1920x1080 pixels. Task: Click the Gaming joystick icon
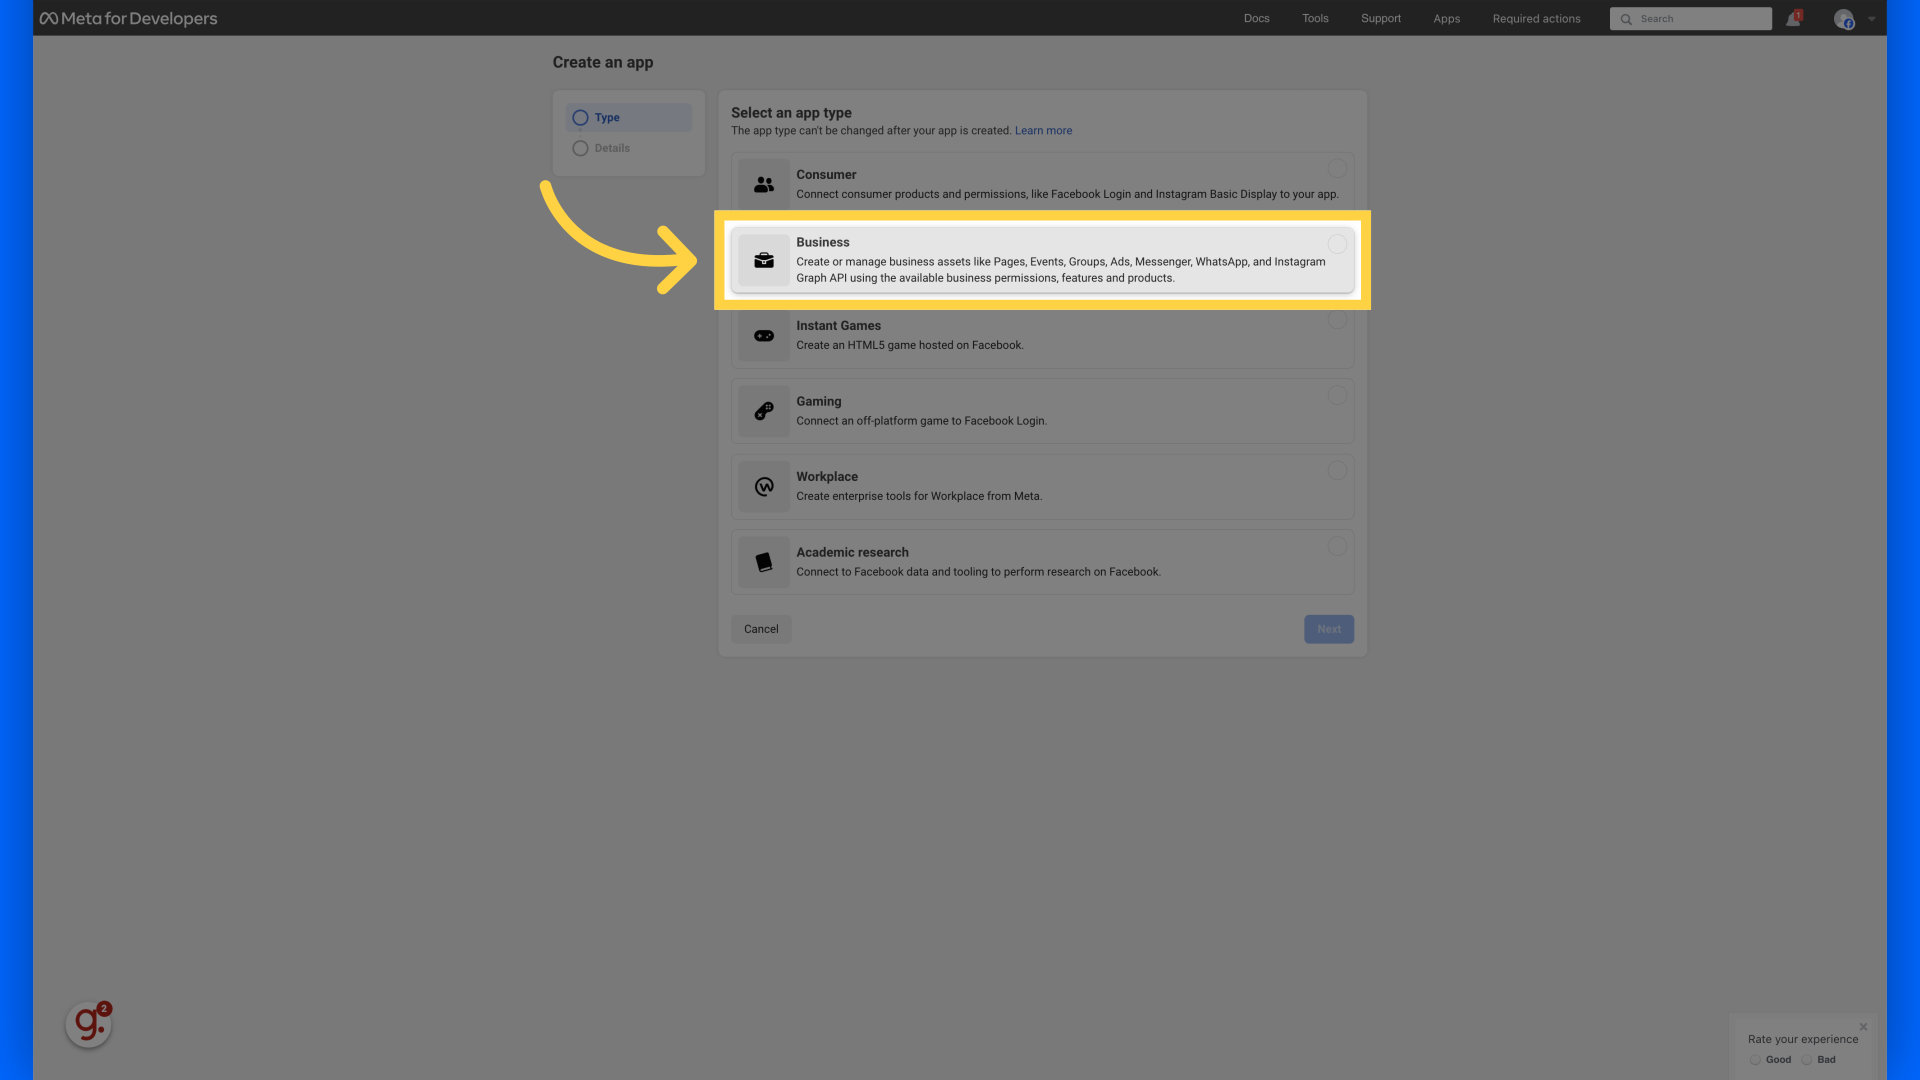[x=764, y=411]
